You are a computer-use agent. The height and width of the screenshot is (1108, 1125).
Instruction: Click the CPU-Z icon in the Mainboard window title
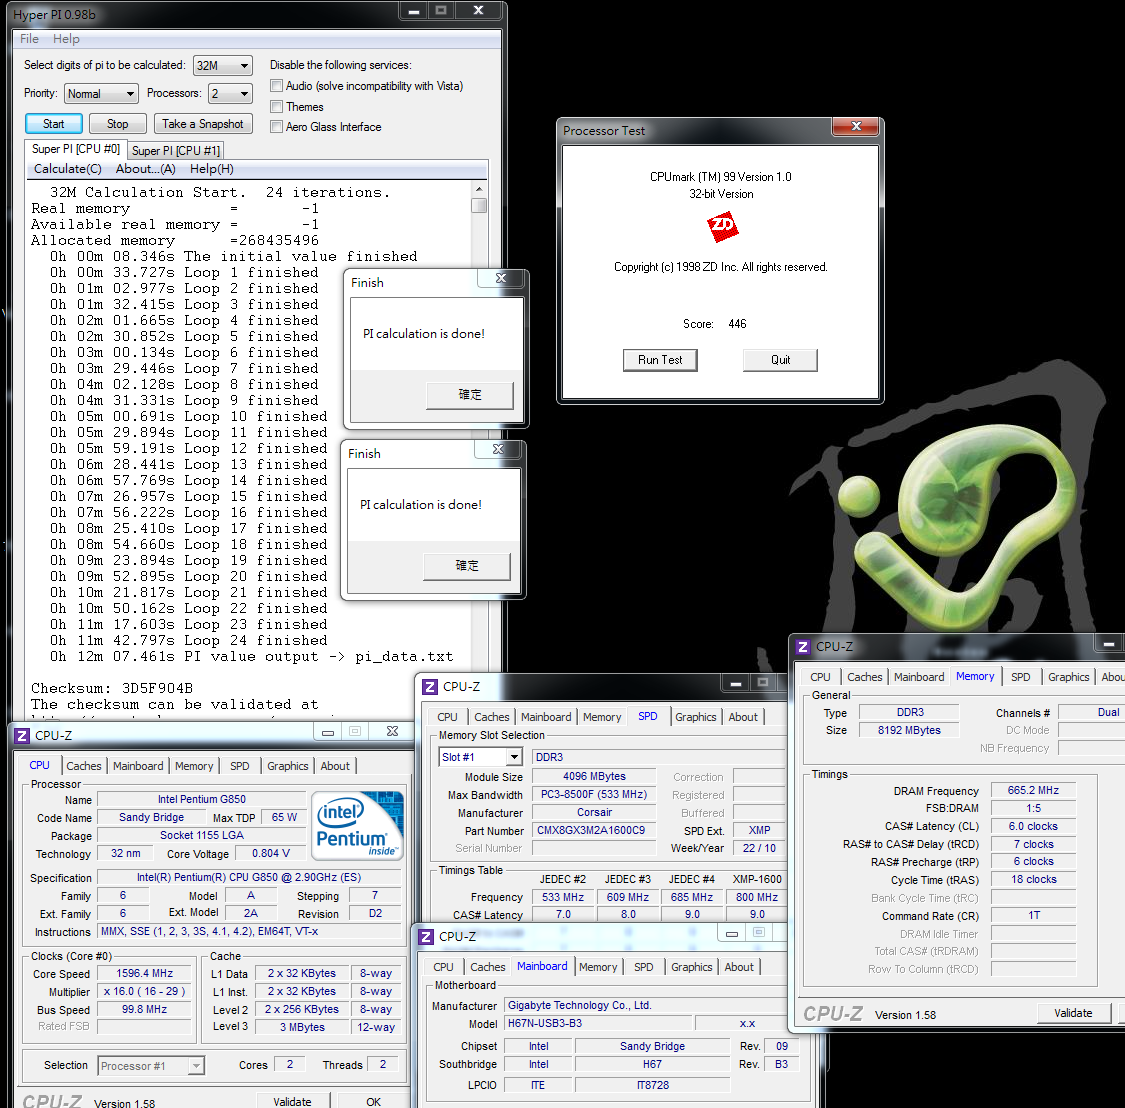pos(426,936)
